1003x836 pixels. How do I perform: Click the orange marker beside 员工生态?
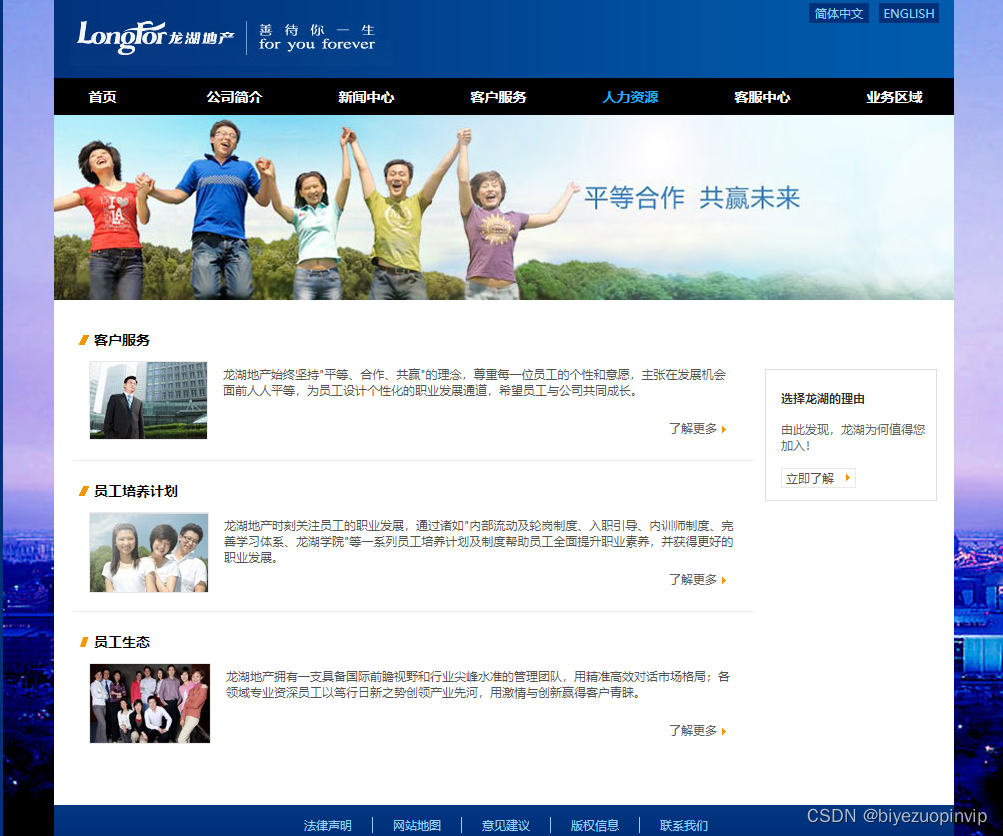pyautogui.click(x=84, y=642)
